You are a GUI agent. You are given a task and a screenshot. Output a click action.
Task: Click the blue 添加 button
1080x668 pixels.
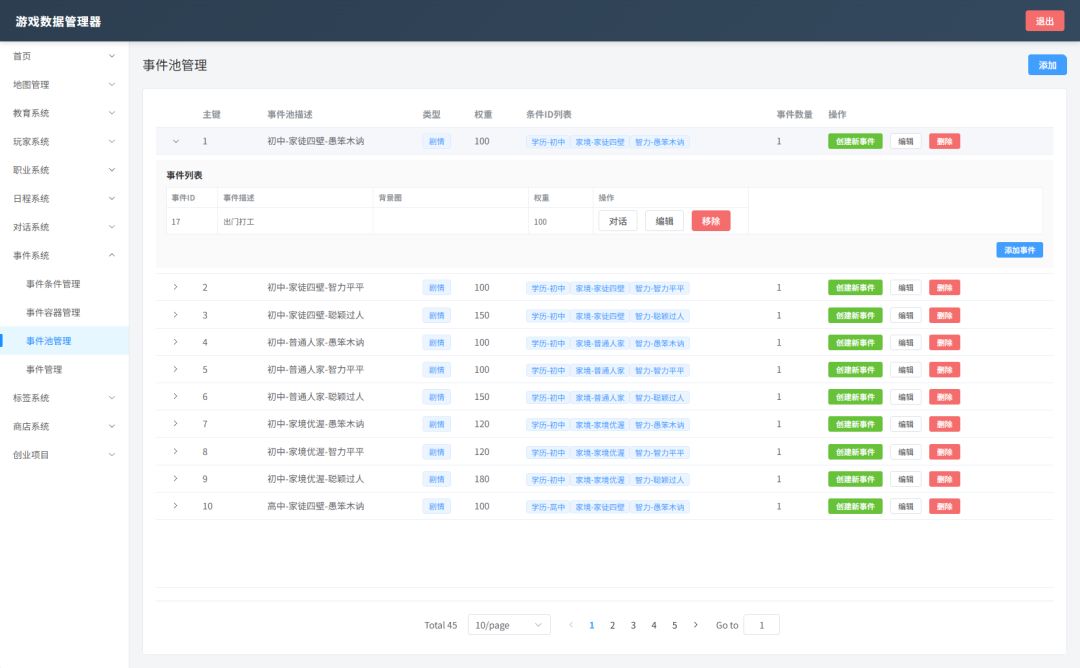(1047, 65)
